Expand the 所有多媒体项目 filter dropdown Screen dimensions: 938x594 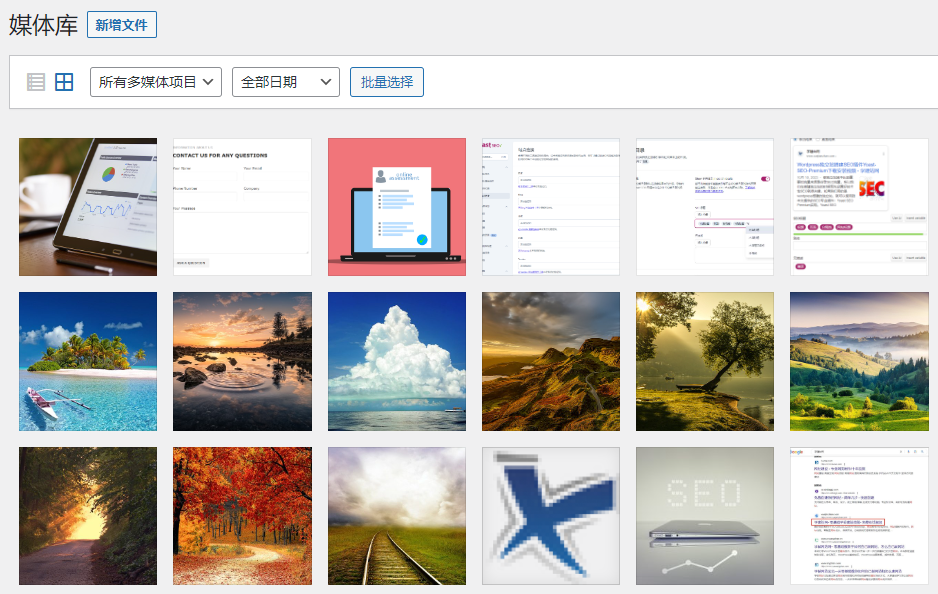(155, 81)
